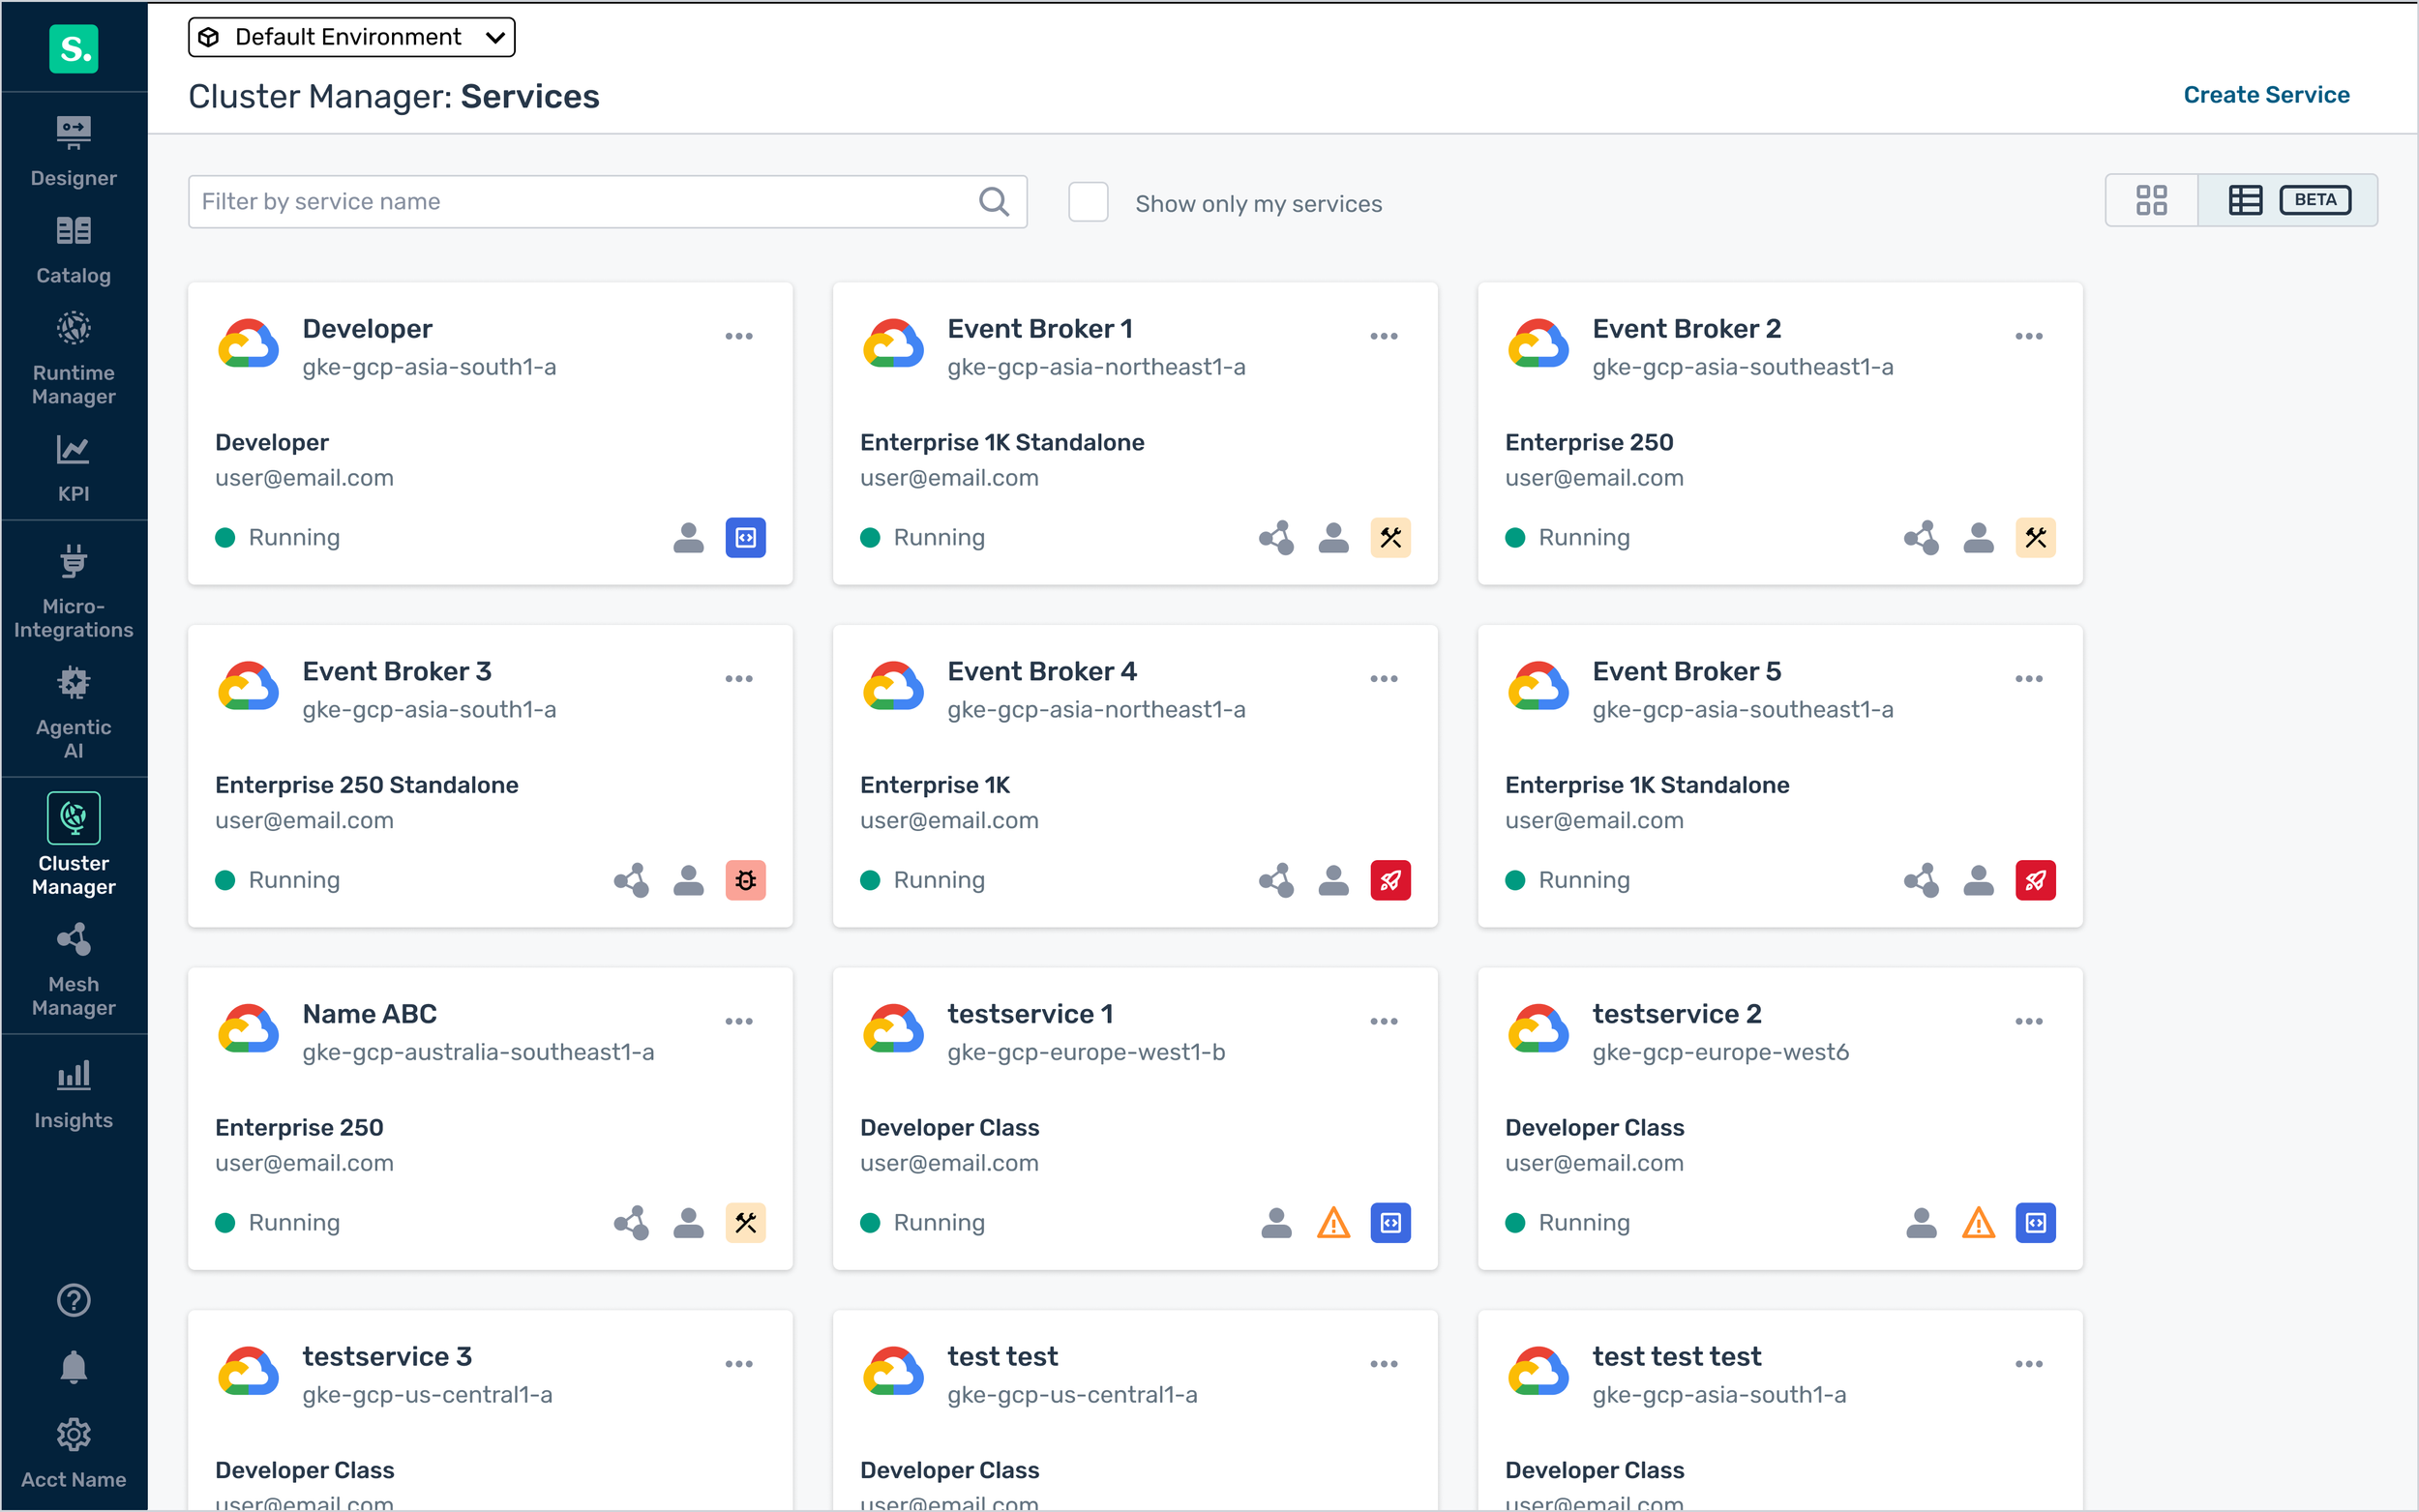
Task: Open KPI from the navigation menu
Action: click(x=73, y=467)
